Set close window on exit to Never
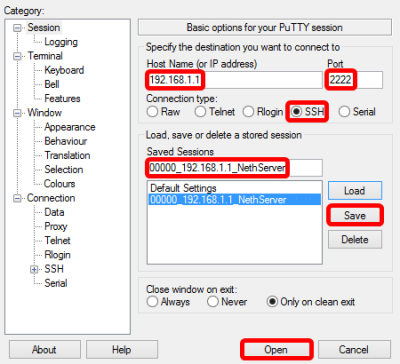The width and height of the screenshot is (400, 364). pyautogui.click(x=227, y=302)
